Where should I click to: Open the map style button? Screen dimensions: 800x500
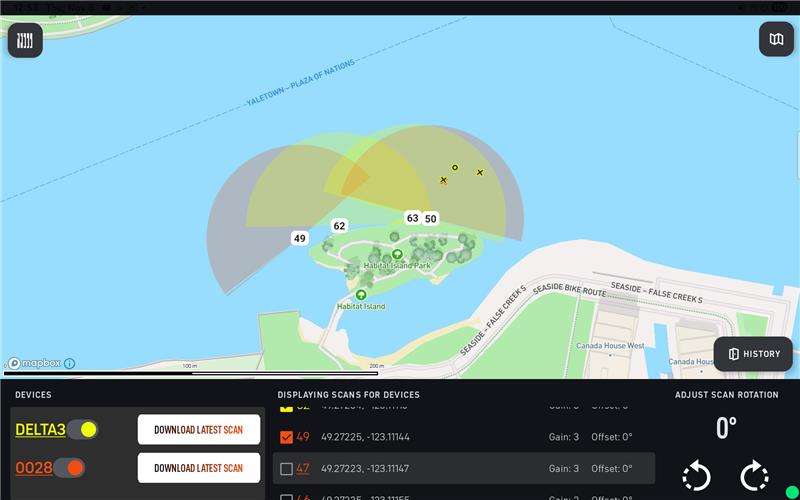pos(777,39)
